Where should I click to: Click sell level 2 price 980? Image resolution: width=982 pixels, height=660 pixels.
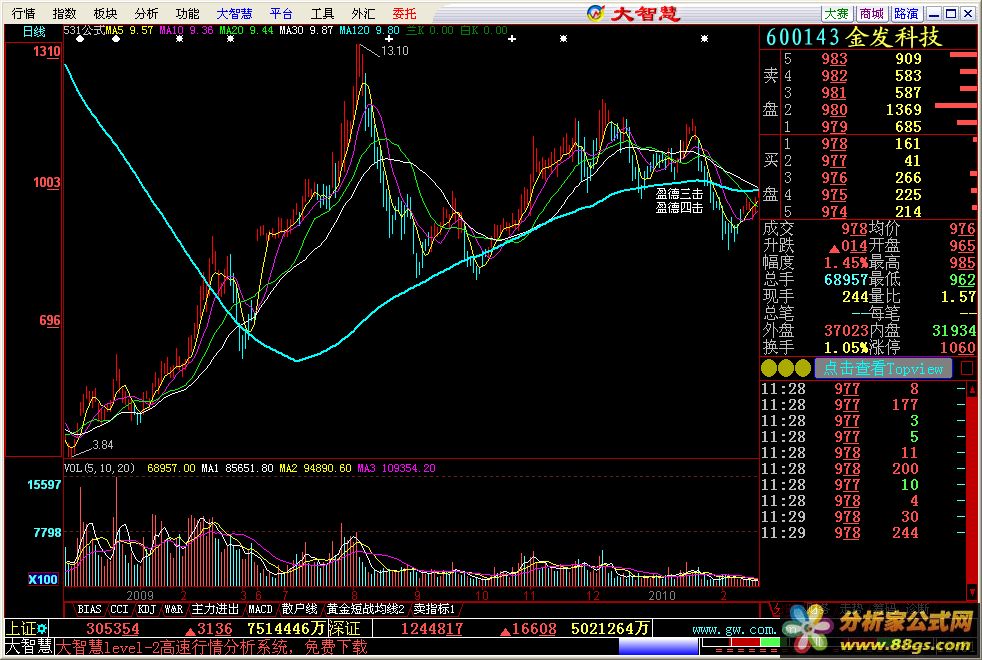click(x=834, y=110)
